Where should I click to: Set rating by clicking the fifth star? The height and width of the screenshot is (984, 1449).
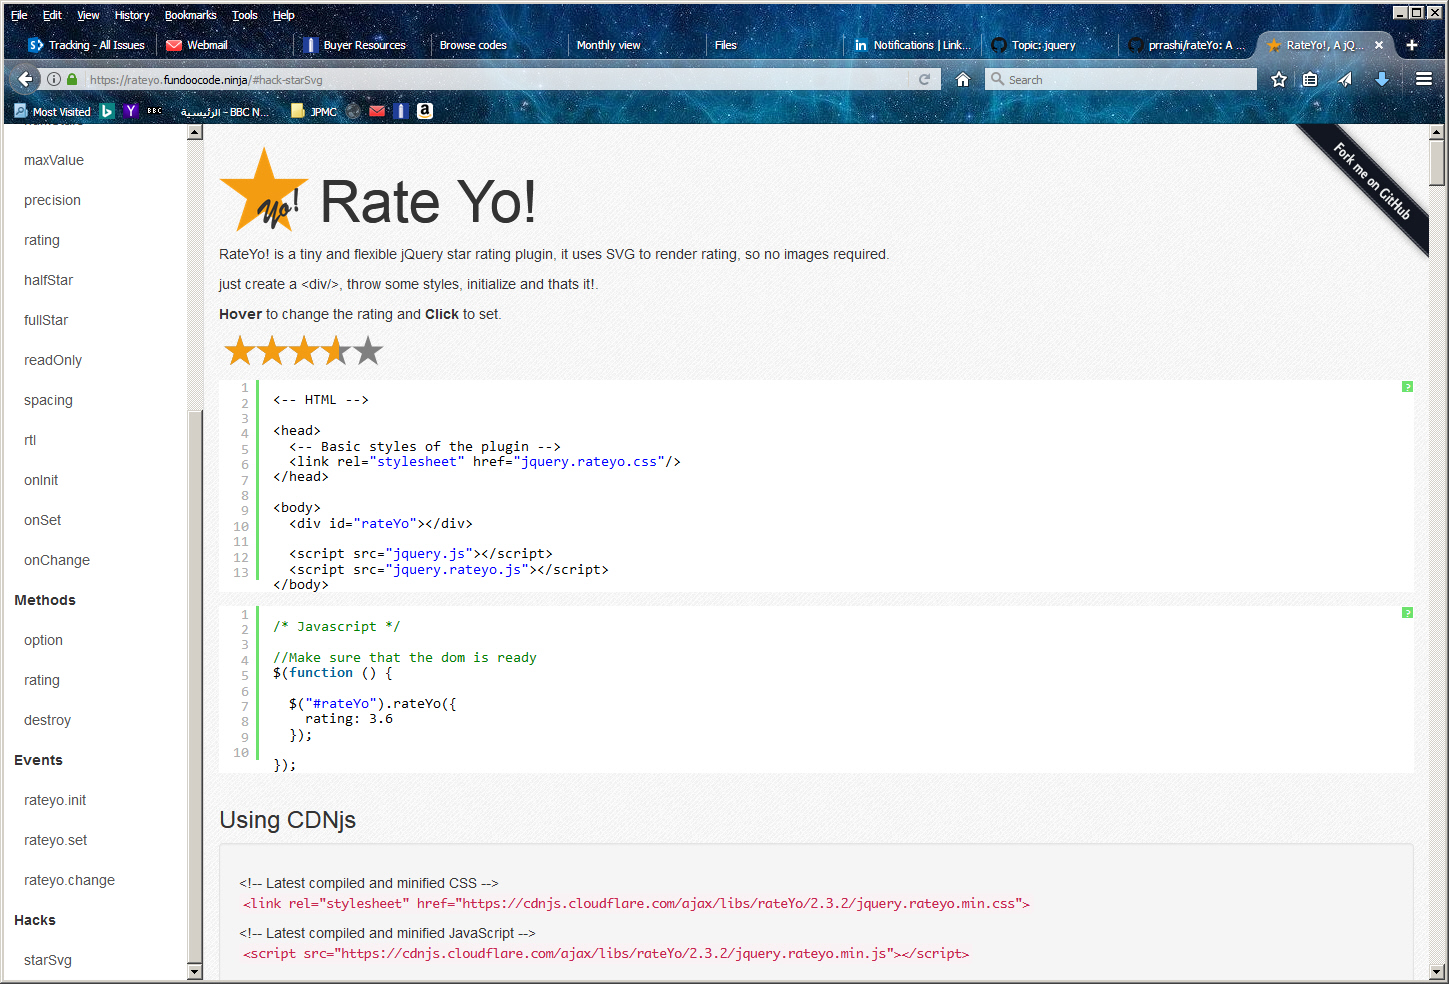tap(368, 350)
